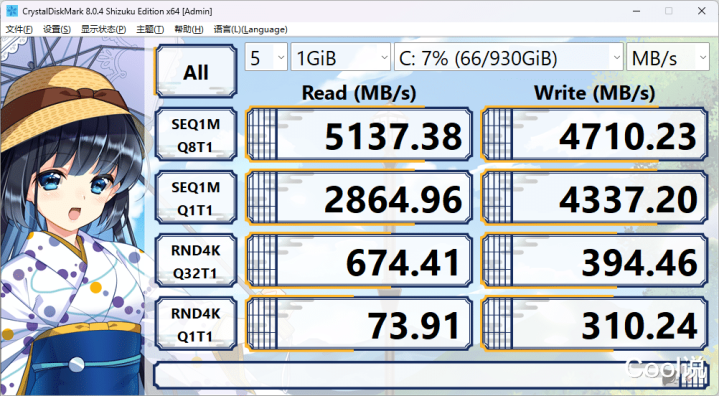Open the 帮助(H) menu
The height and width of the screenshot is (396, 719).
click(x=188, y=29)
